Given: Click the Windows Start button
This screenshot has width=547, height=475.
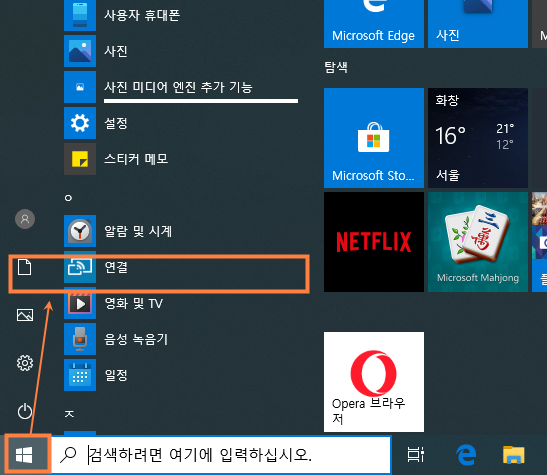Looking at the screenshot, I should pyautogui.click(x=24, y=455).
